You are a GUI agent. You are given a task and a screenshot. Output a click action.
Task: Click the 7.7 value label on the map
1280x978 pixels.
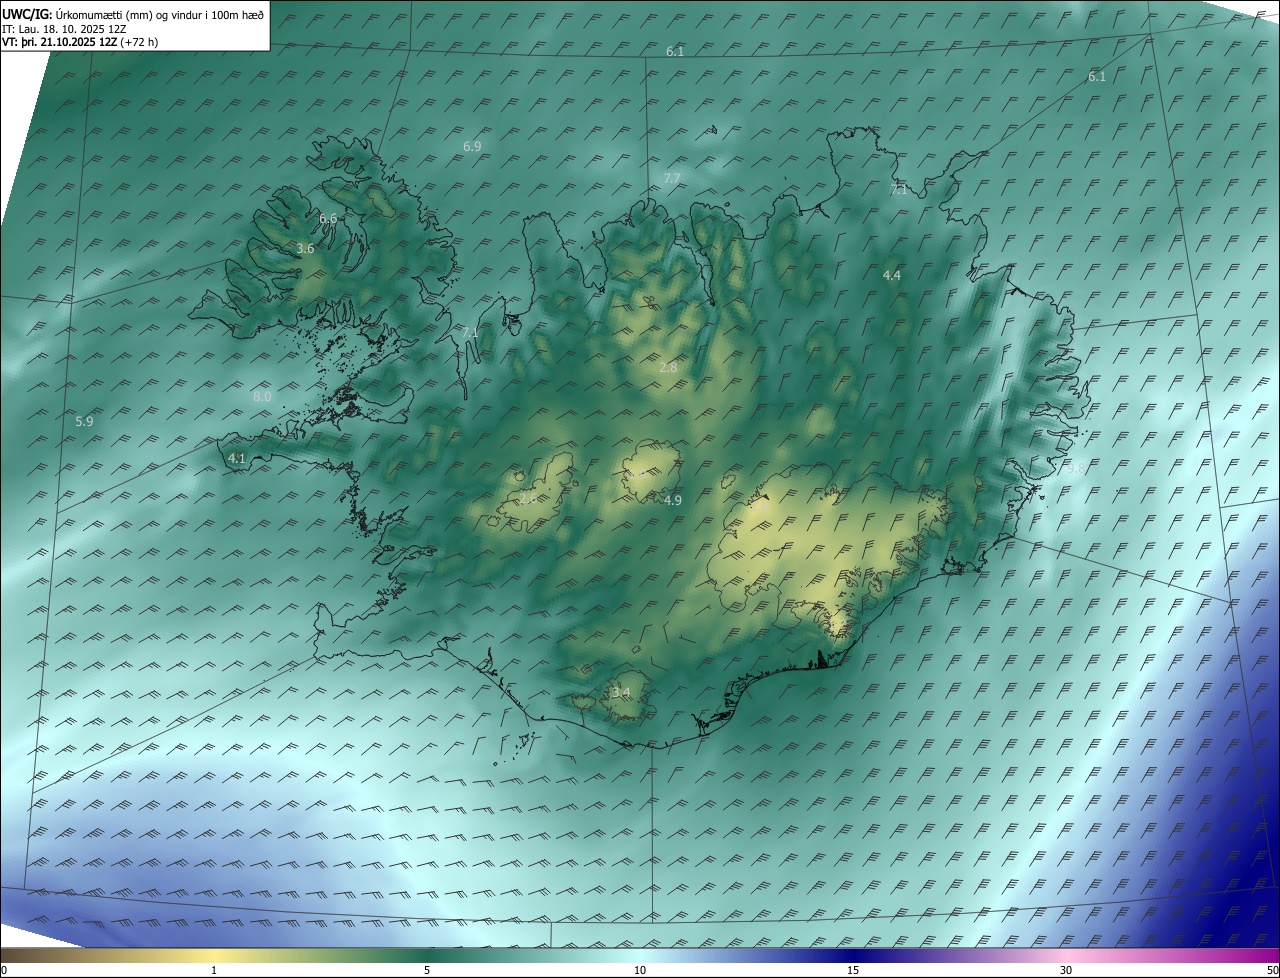(x=672, y=179)
